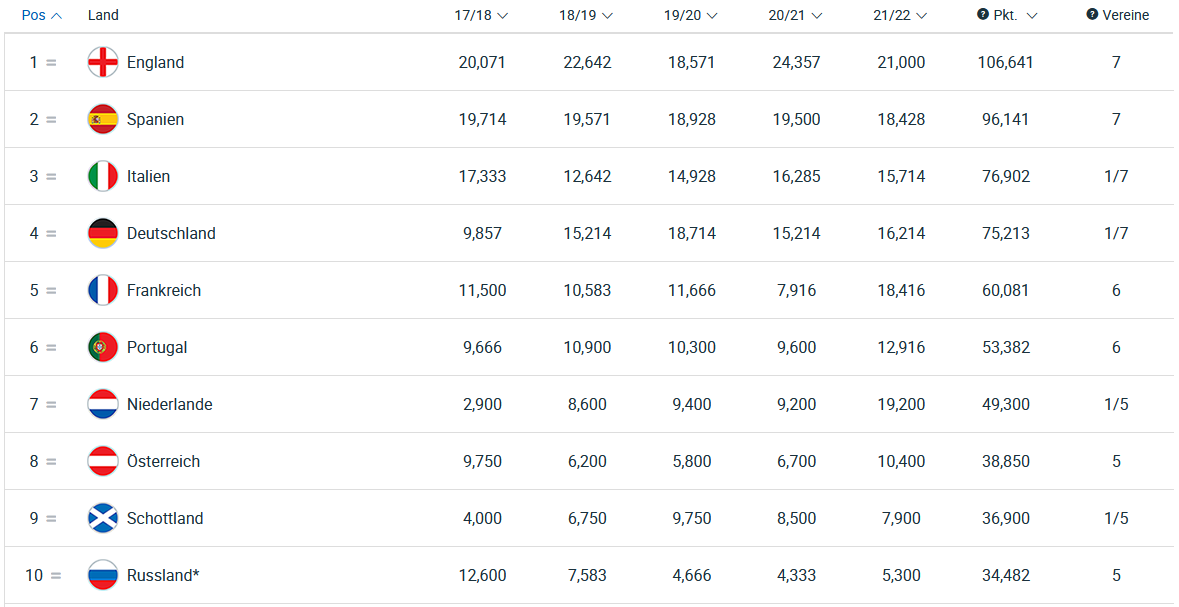Viewport: 1179px width, 607px height.
Task: Sort by the 19/20 season column
Action: pos(691,15)
